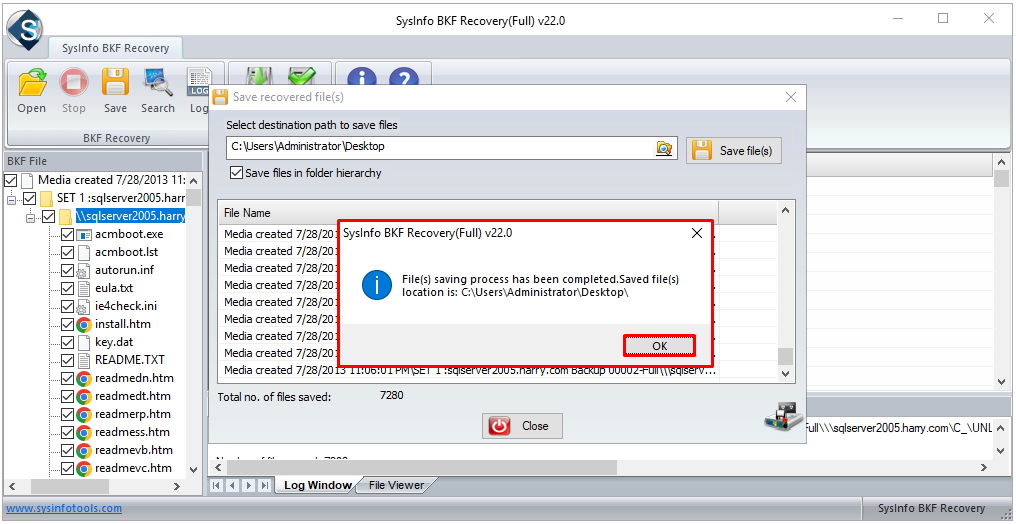Select readmerp.htm in the tree
This screenshot has width=1016, height=524.
click(x=133, y=415)
